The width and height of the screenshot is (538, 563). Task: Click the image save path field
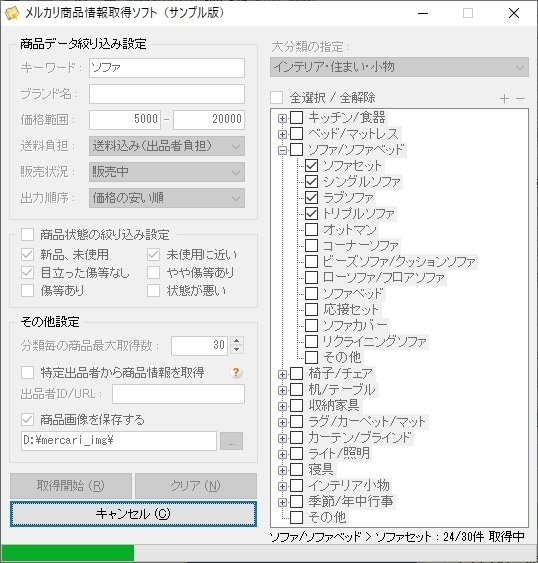point(119,441)
